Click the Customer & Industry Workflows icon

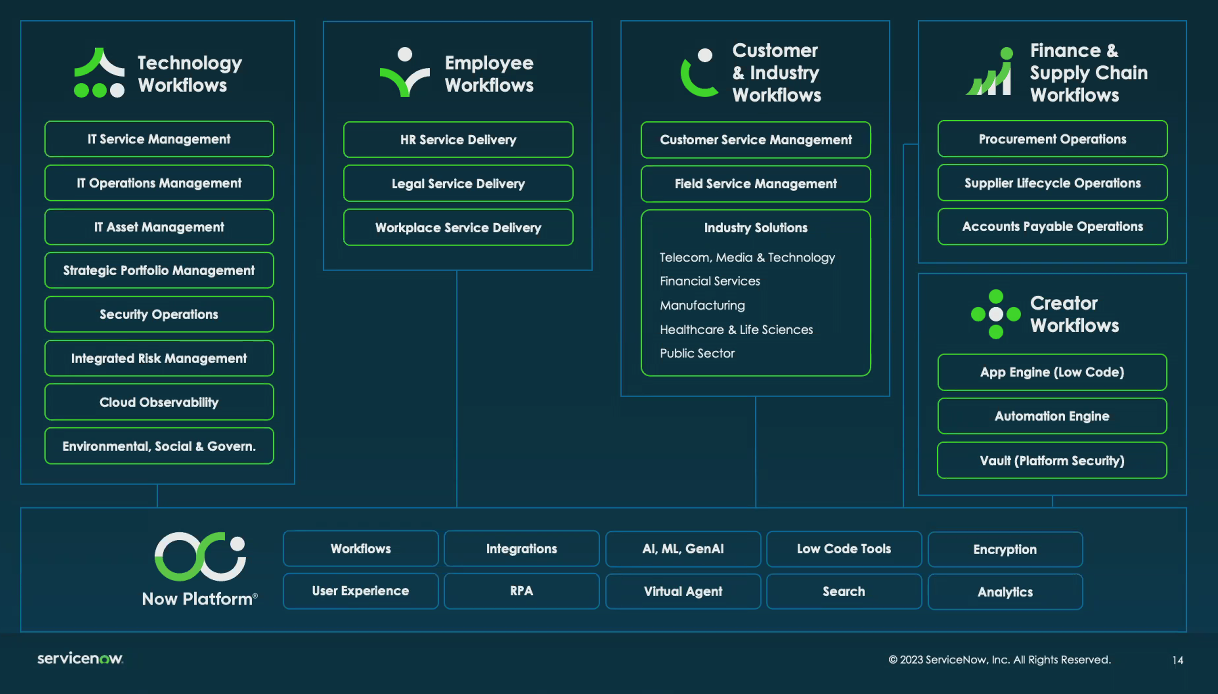coord(701,70)
